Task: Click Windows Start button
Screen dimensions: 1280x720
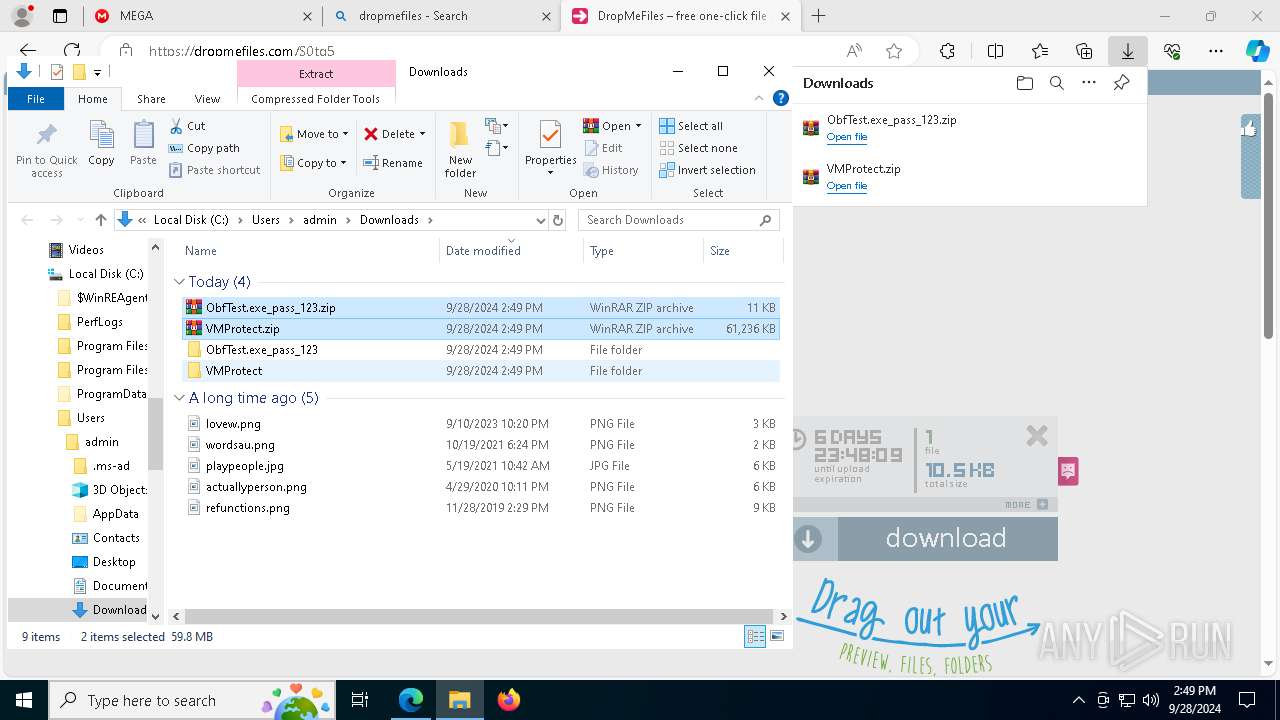Action: click(x=23, y=700)
